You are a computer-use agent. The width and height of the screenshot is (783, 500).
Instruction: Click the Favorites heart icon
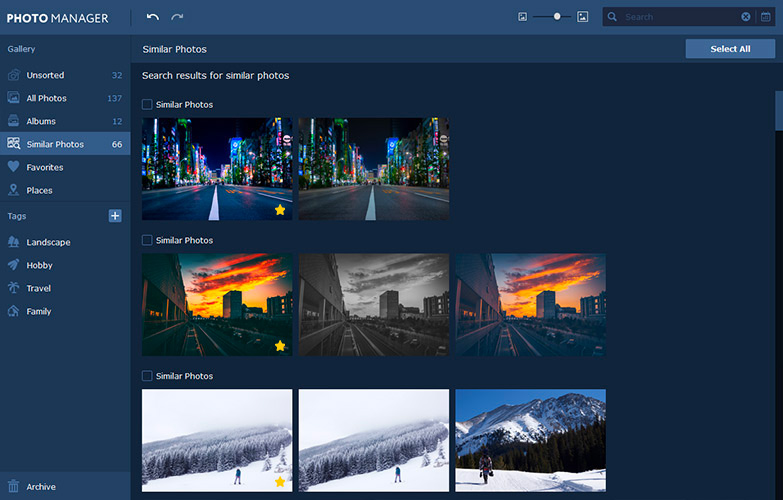13,167
